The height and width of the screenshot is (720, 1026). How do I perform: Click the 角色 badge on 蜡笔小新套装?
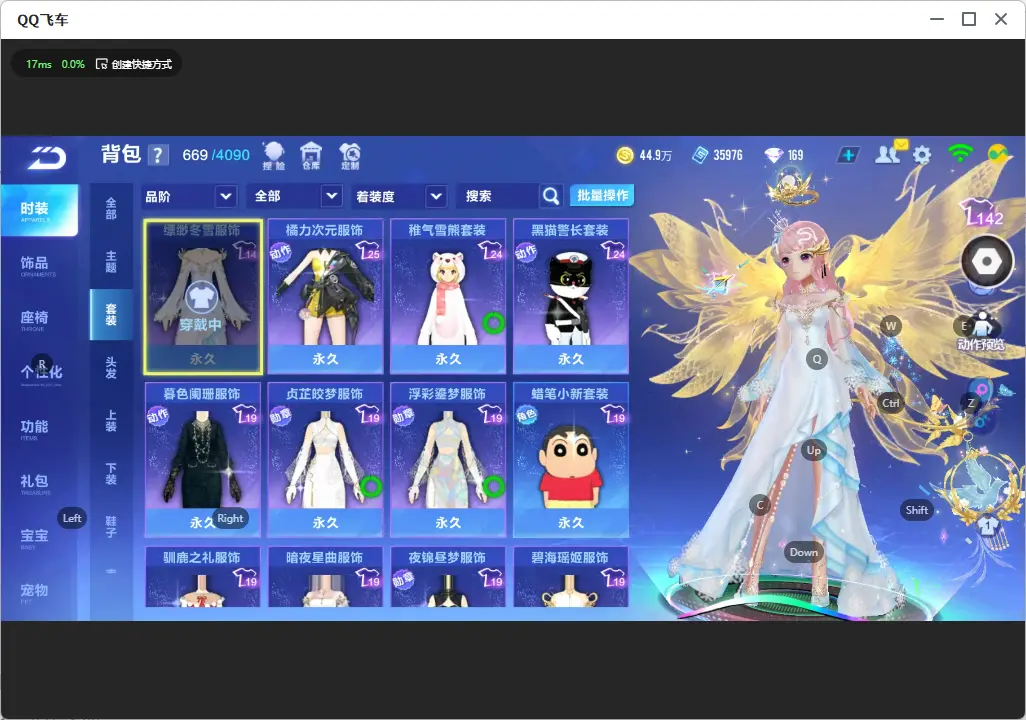click(x=526, y=416)
